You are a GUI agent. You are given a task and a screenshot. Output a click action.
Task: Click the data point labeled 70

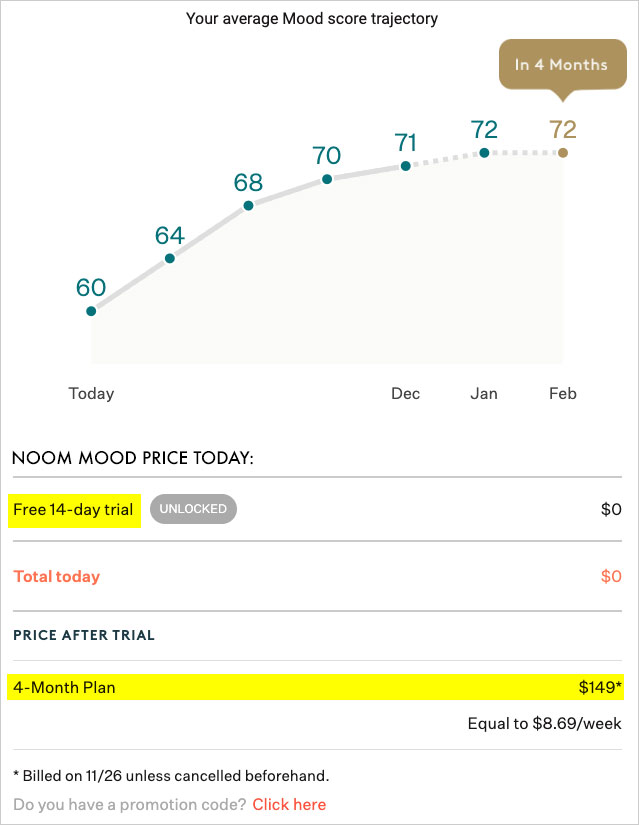coord(327,179)
